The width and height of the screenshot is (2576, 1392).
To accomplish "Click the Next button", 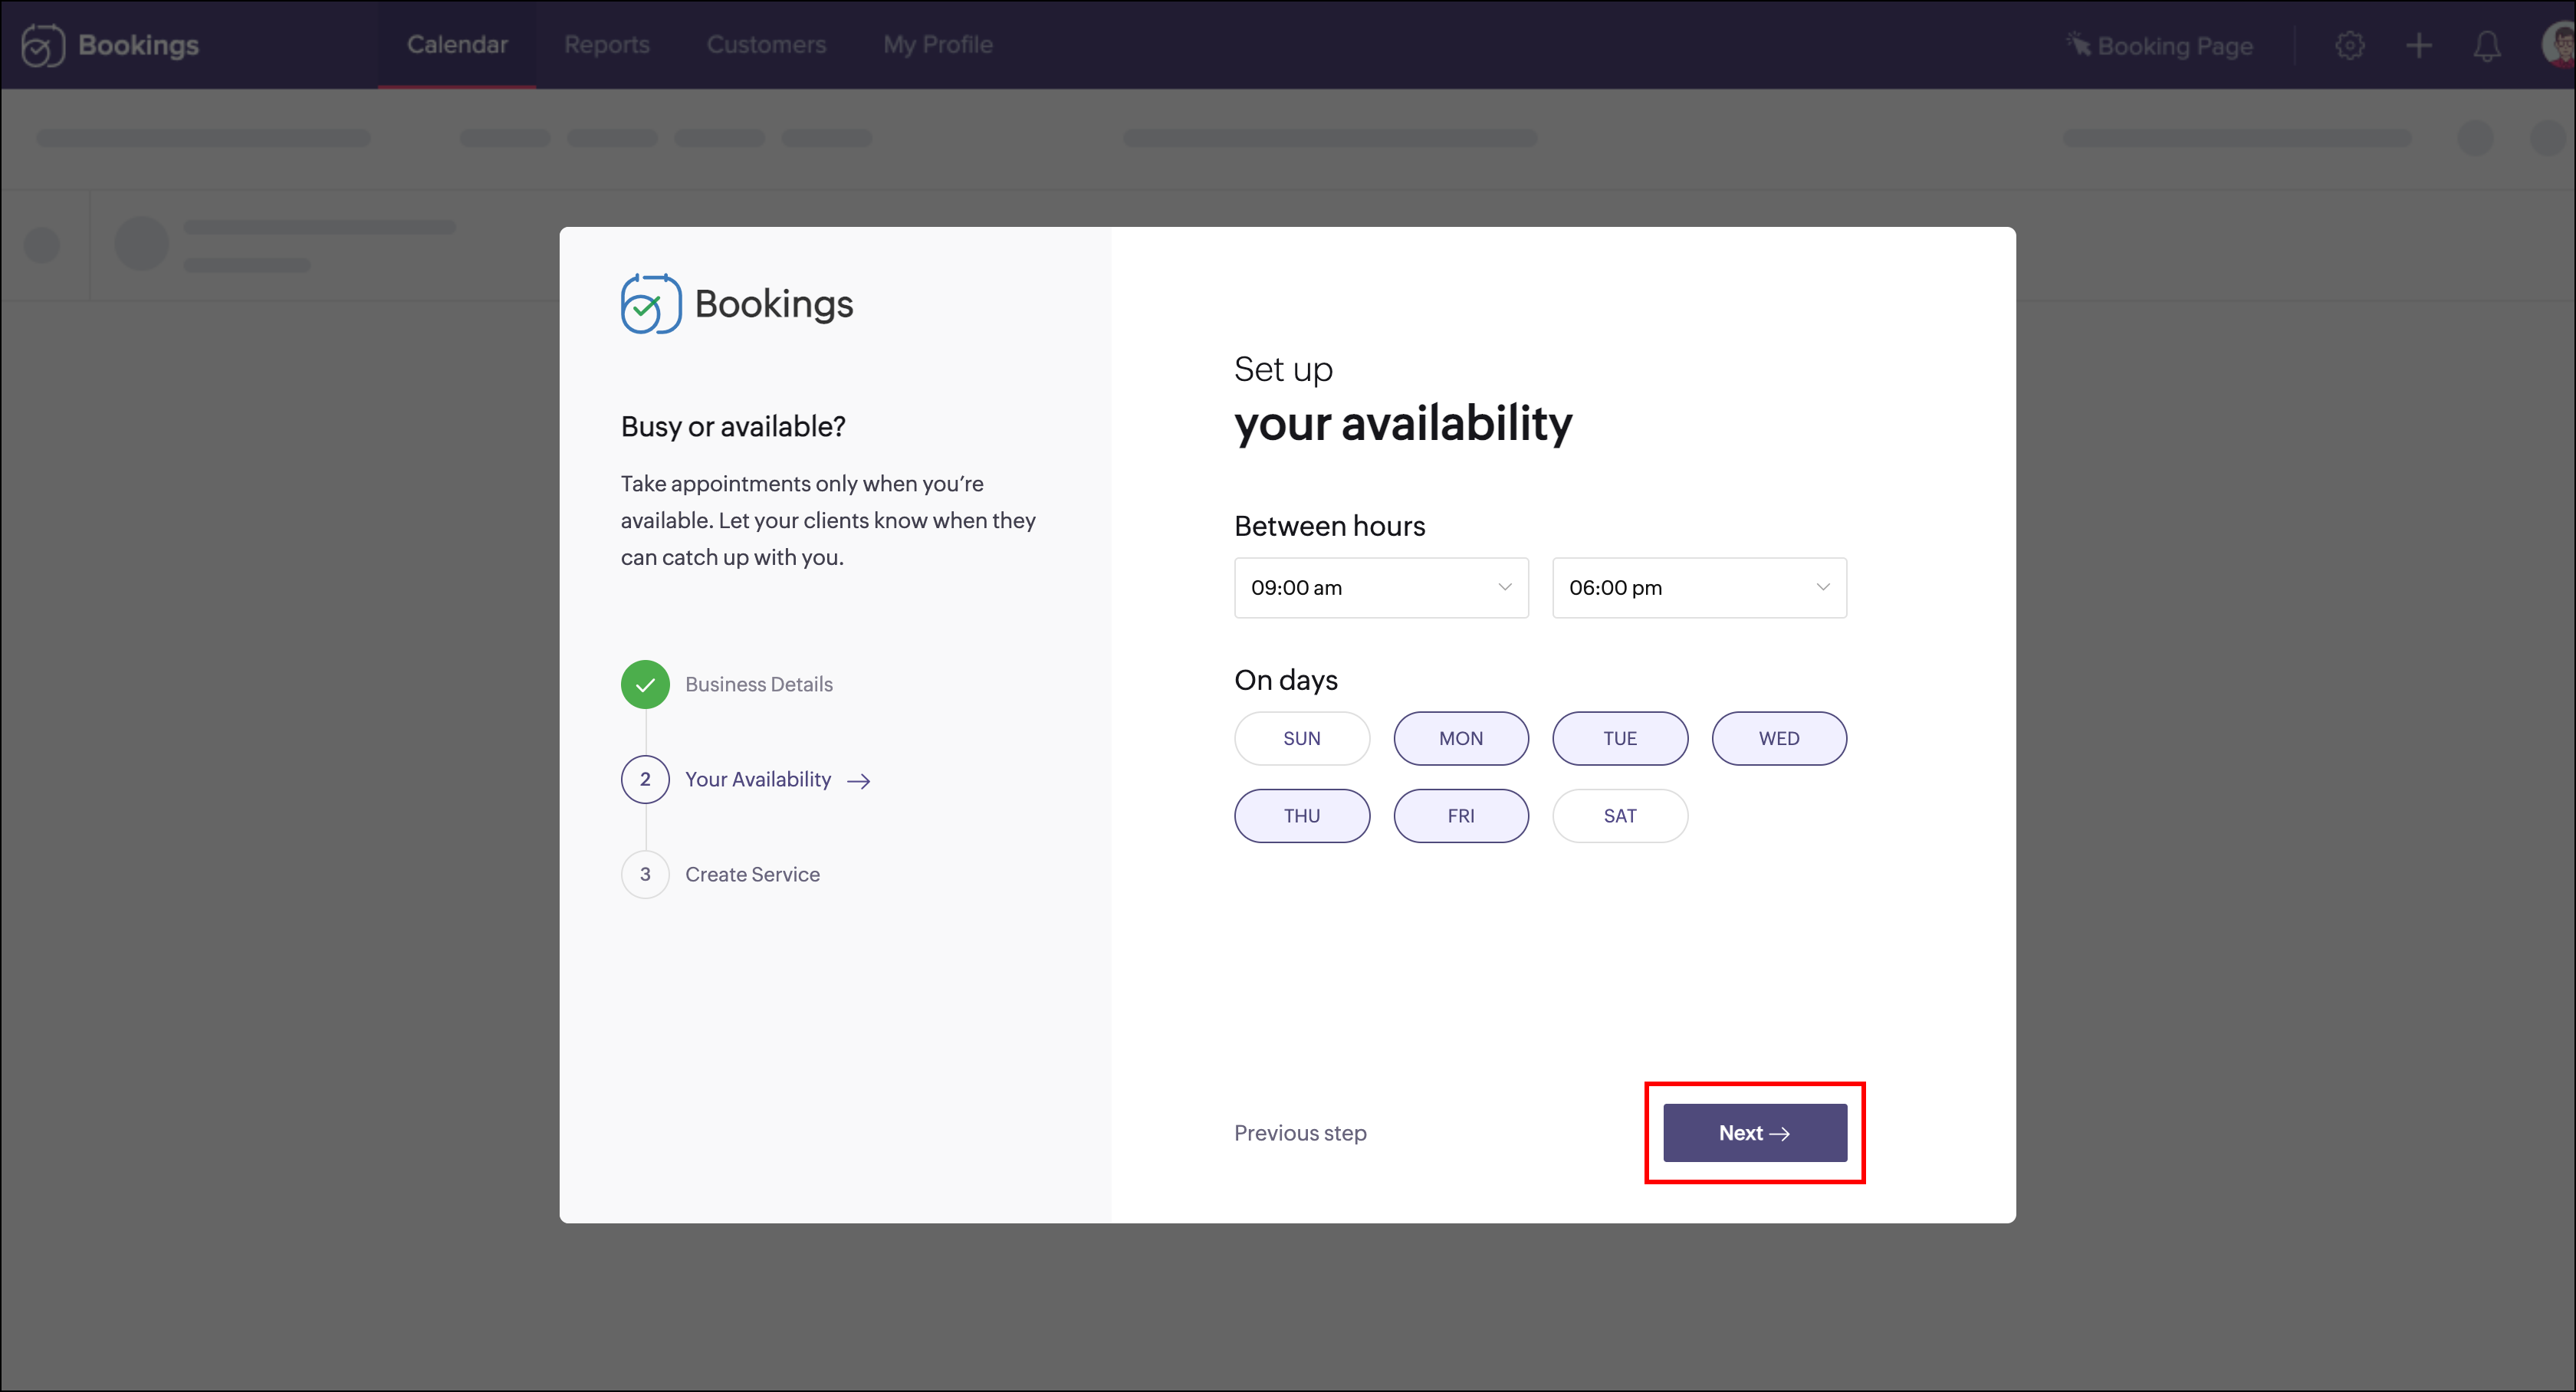I will (x=1755, y=1133).
